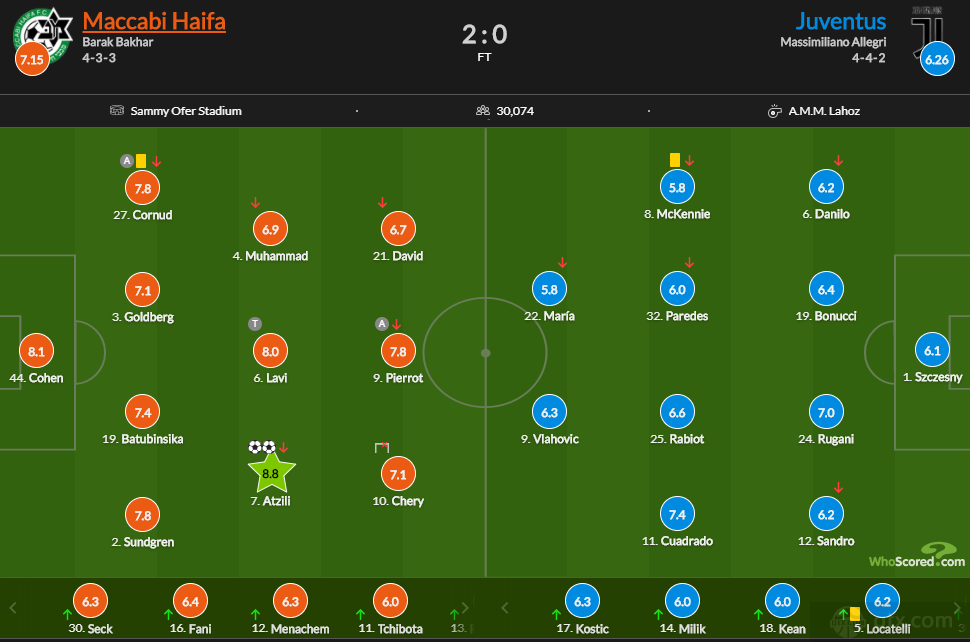Select substitute Kostic's 6.3 rating

click(582, 601)
